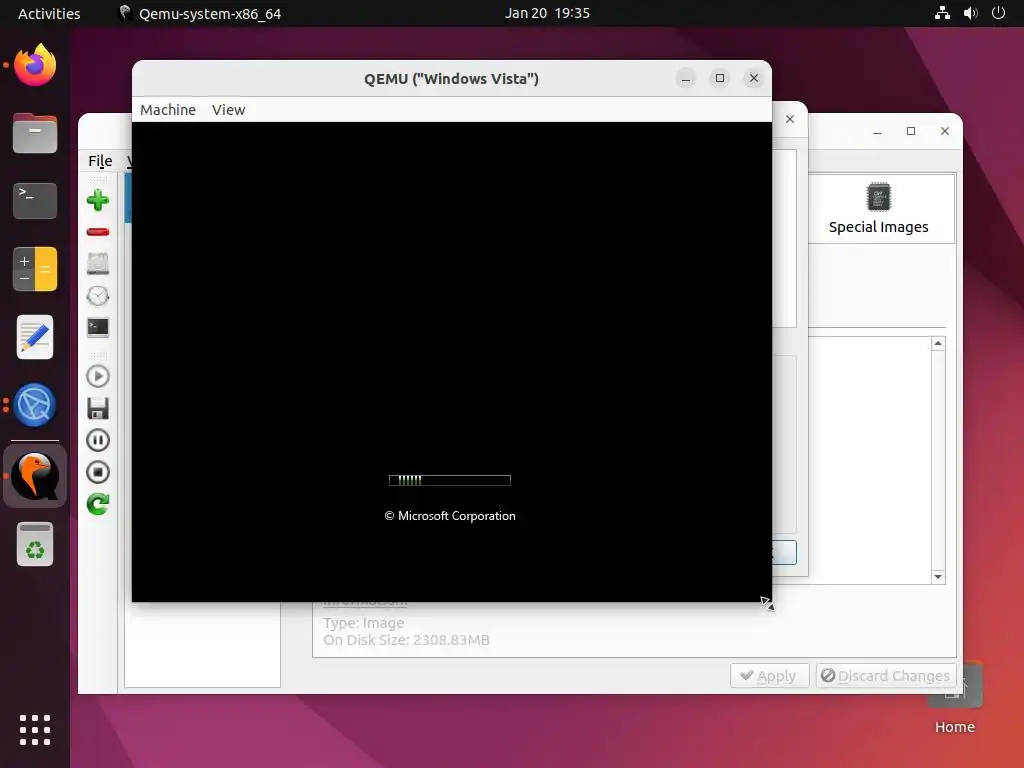Open Text Editor from the dock
The image size is (1024, 768).
click(35, 337)
